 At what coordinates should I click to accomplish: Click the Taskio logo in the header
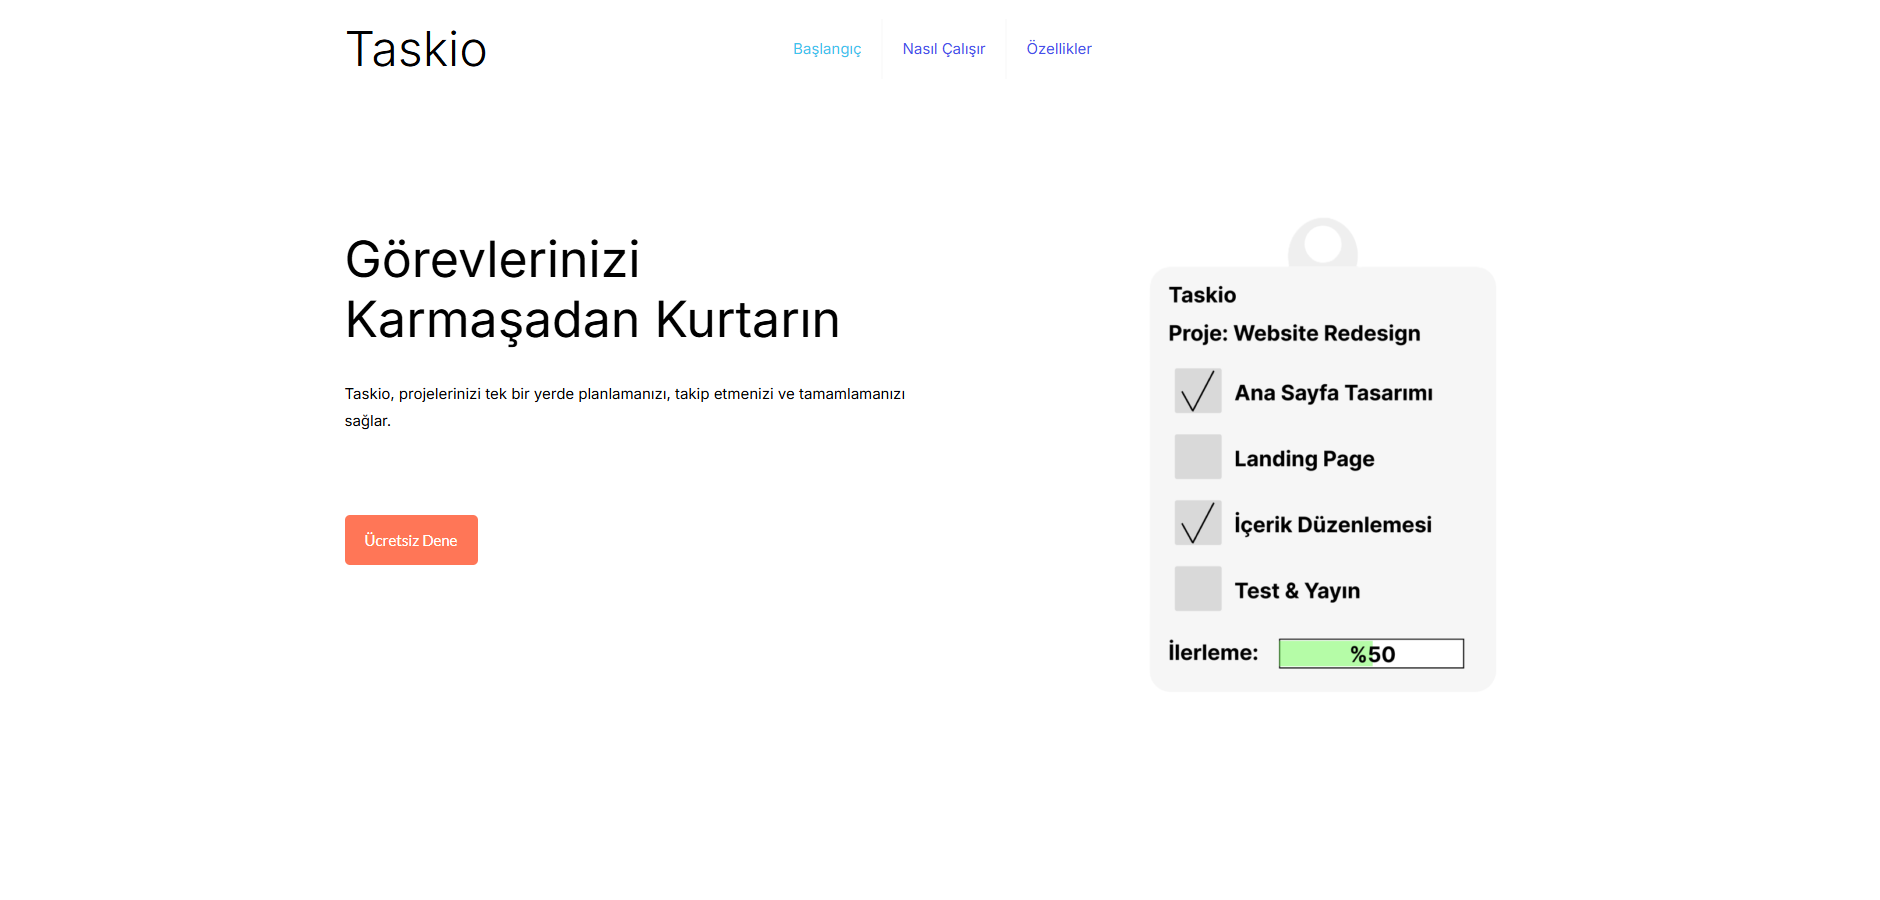tap(416, 49)
